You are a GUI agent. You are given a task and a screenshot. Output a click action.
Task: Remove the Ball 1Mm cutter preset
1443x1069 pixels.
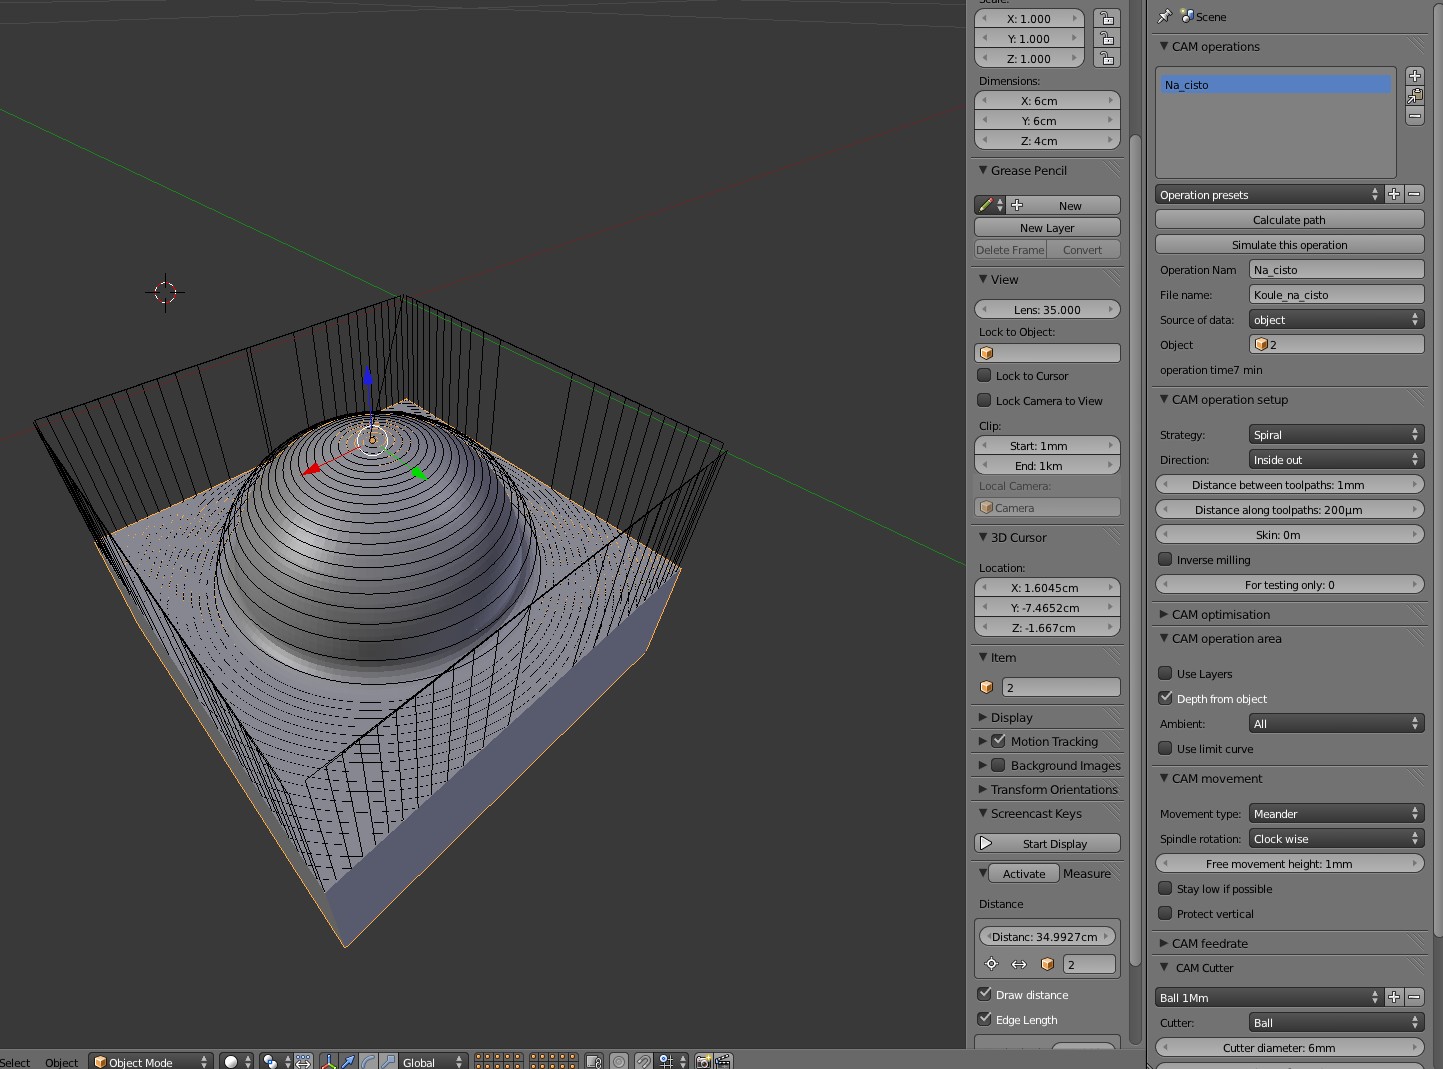[x=1414, y=997]
